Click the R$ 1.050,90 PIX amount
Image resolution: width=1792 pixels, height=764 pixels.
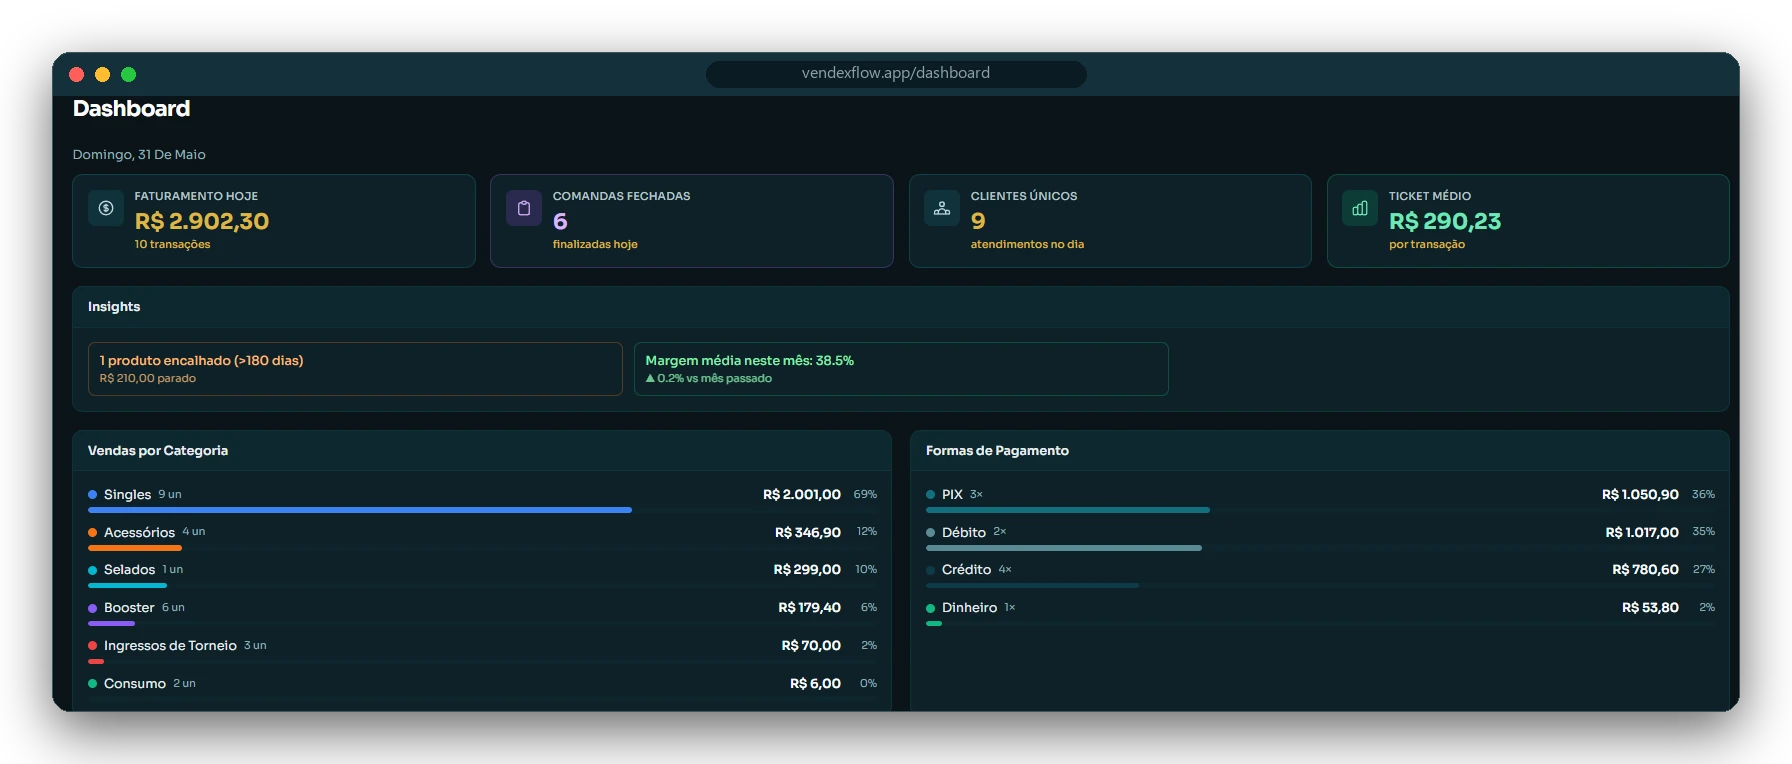(1640, 494)
